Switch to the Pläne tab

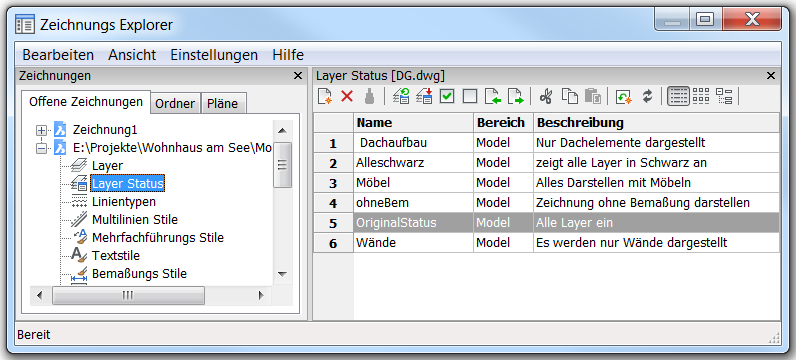(x=223, y=104)
